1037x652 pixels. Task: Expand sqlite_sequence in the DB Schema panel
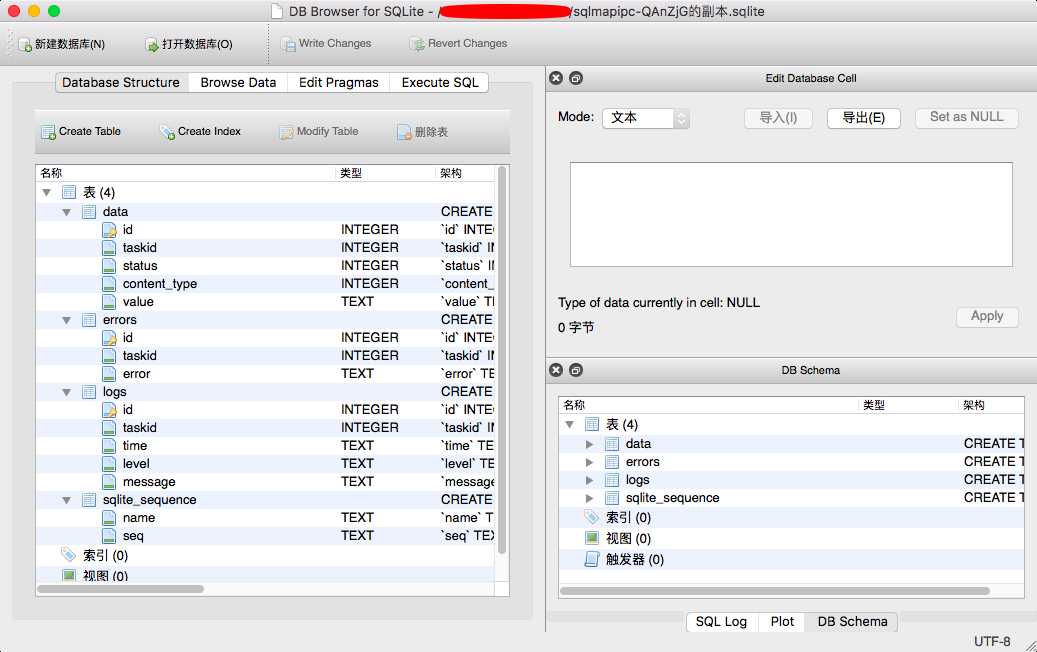[x=589, y=498]
